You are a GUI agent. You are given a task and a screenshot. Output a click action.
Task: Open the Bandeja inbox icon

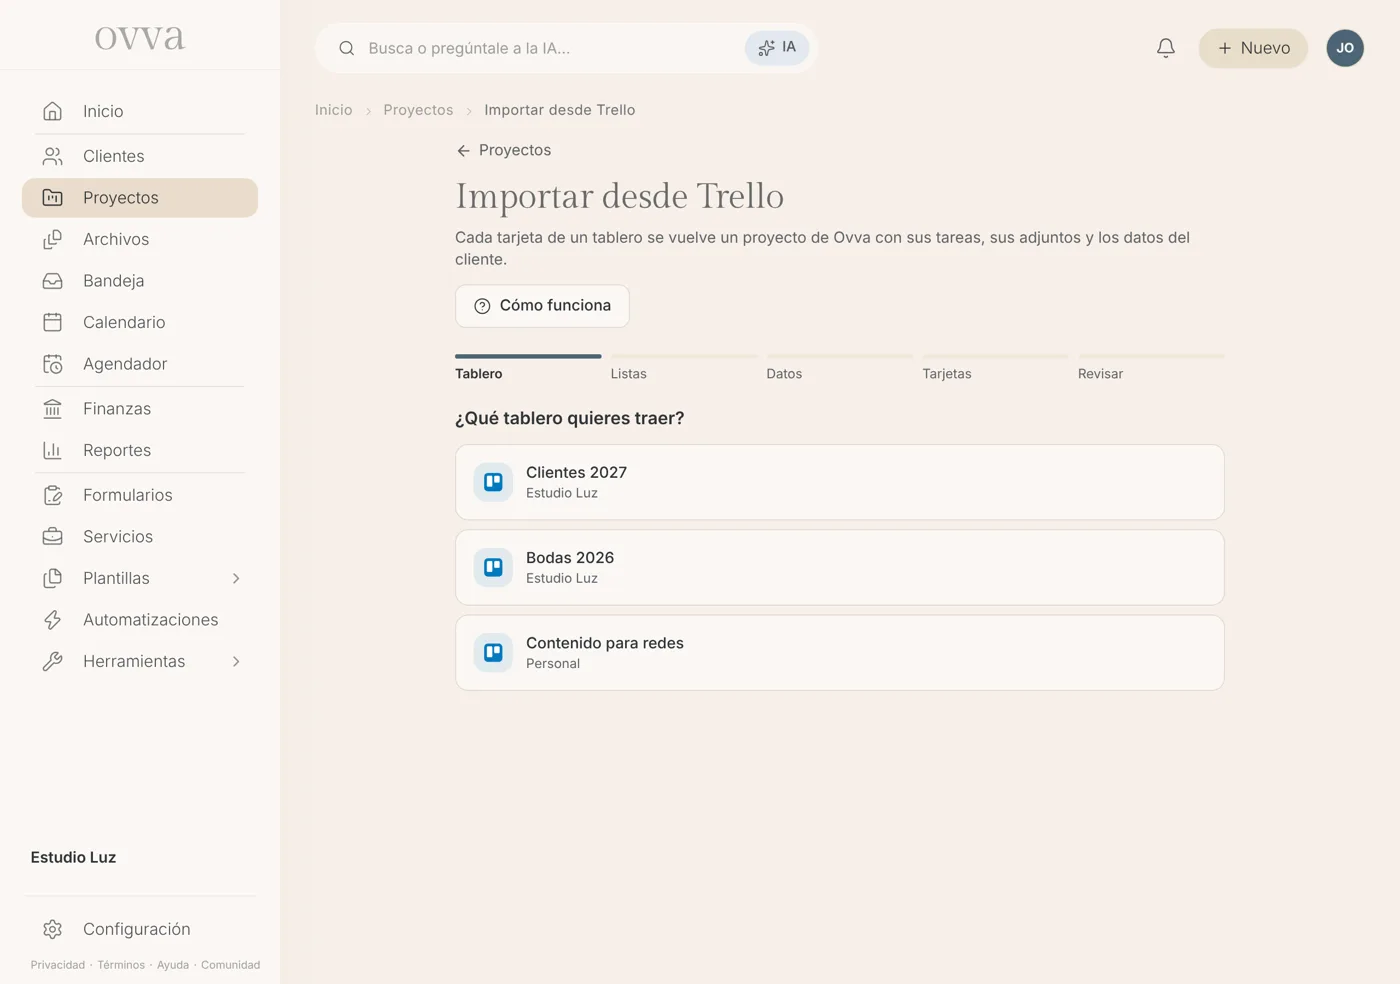pyautogui.click(x=53, y=281)
